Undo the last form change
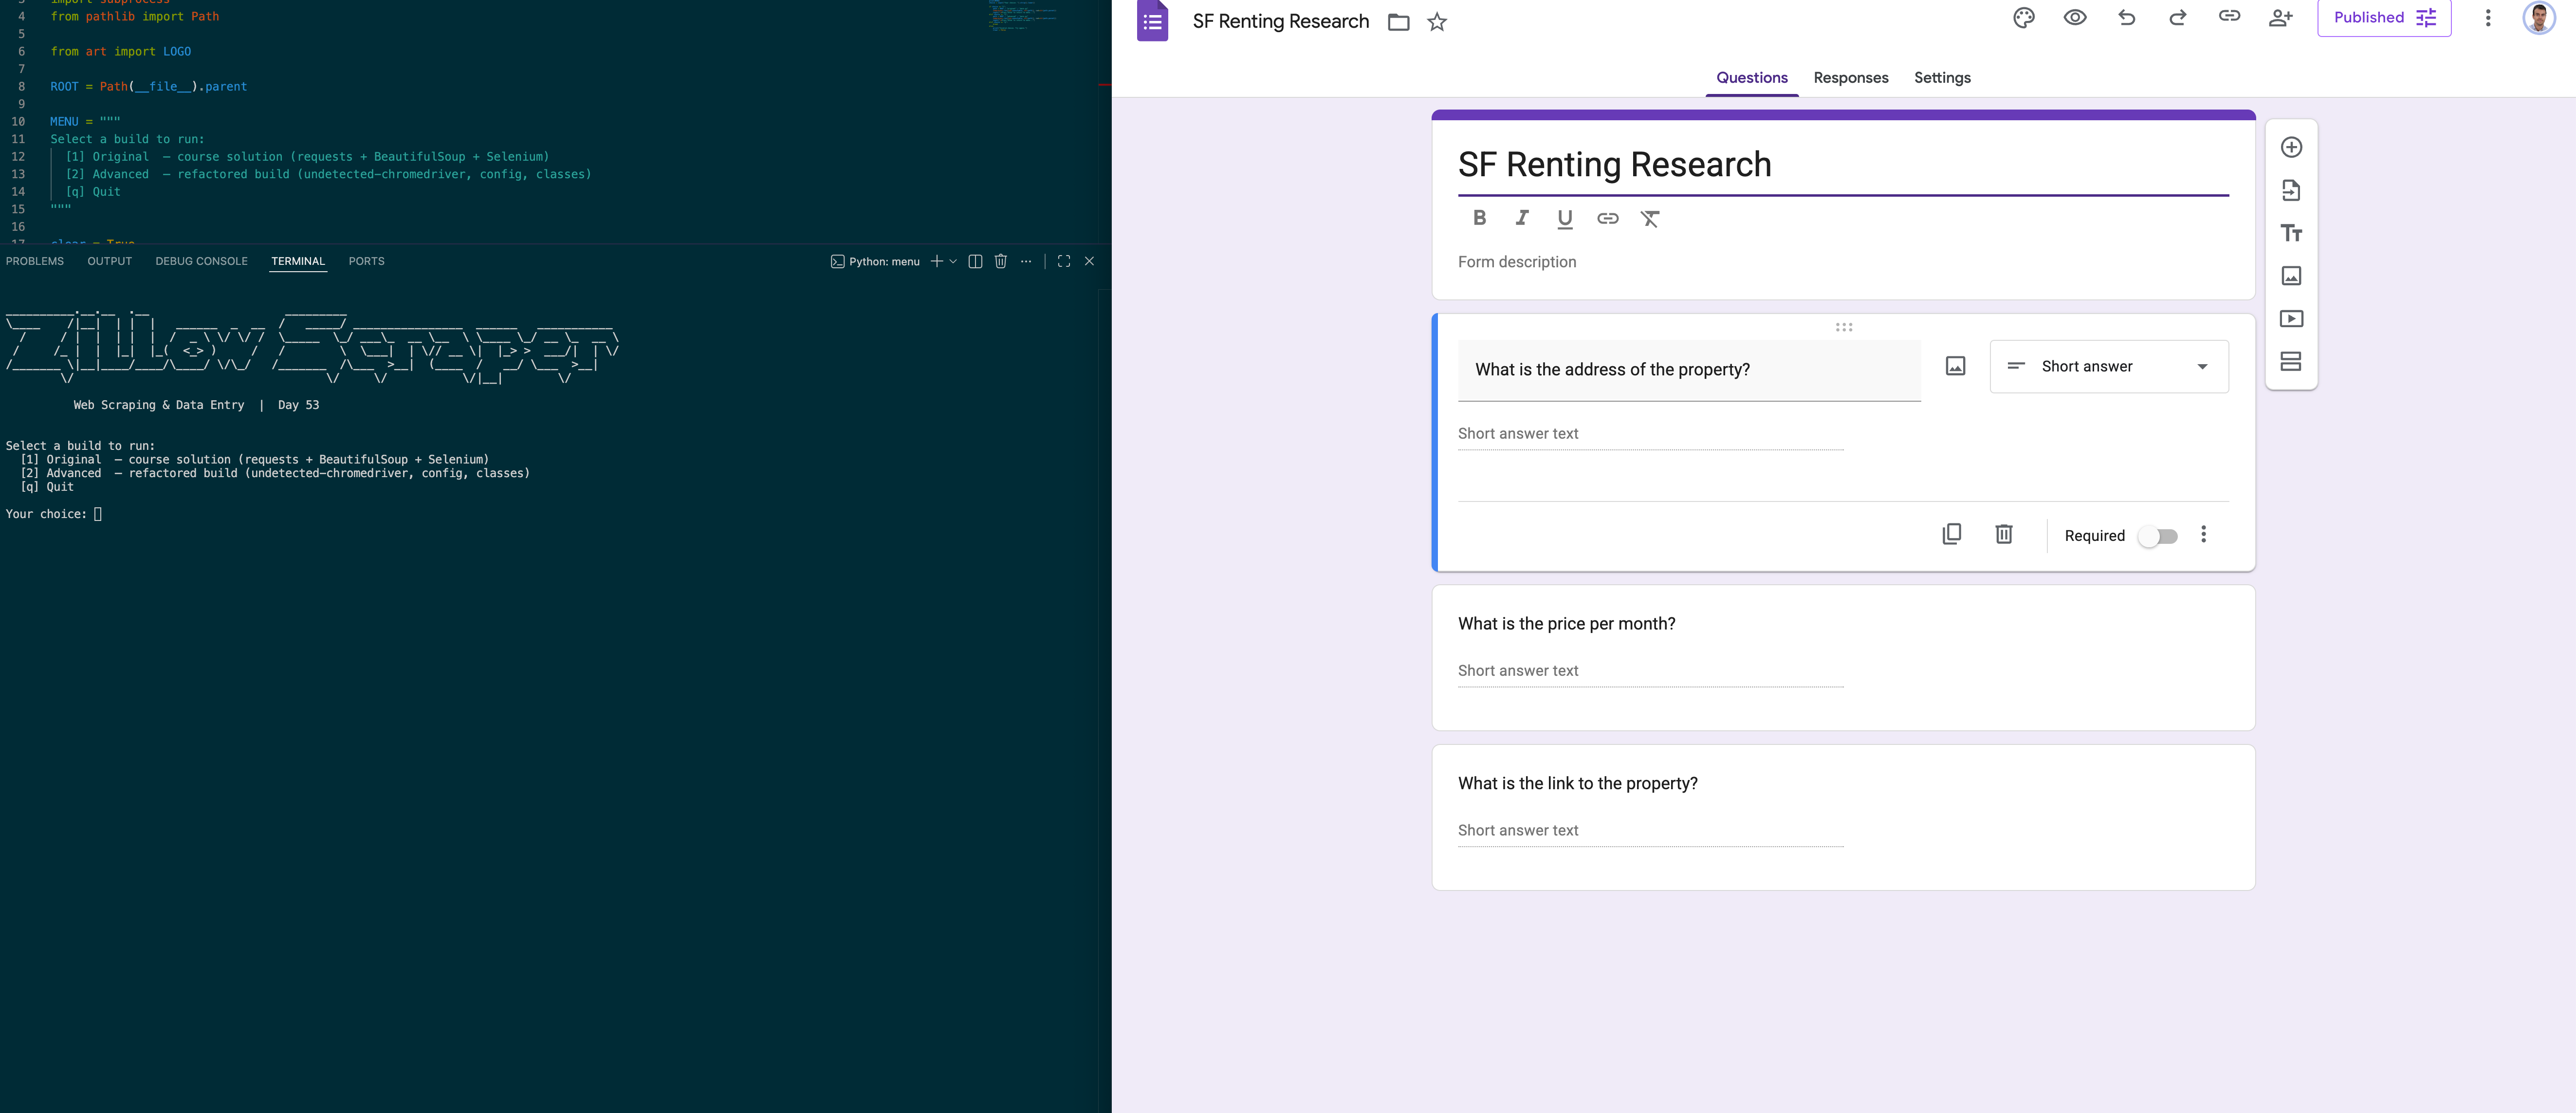The image size is (2576, 1113). (2127, 17)
